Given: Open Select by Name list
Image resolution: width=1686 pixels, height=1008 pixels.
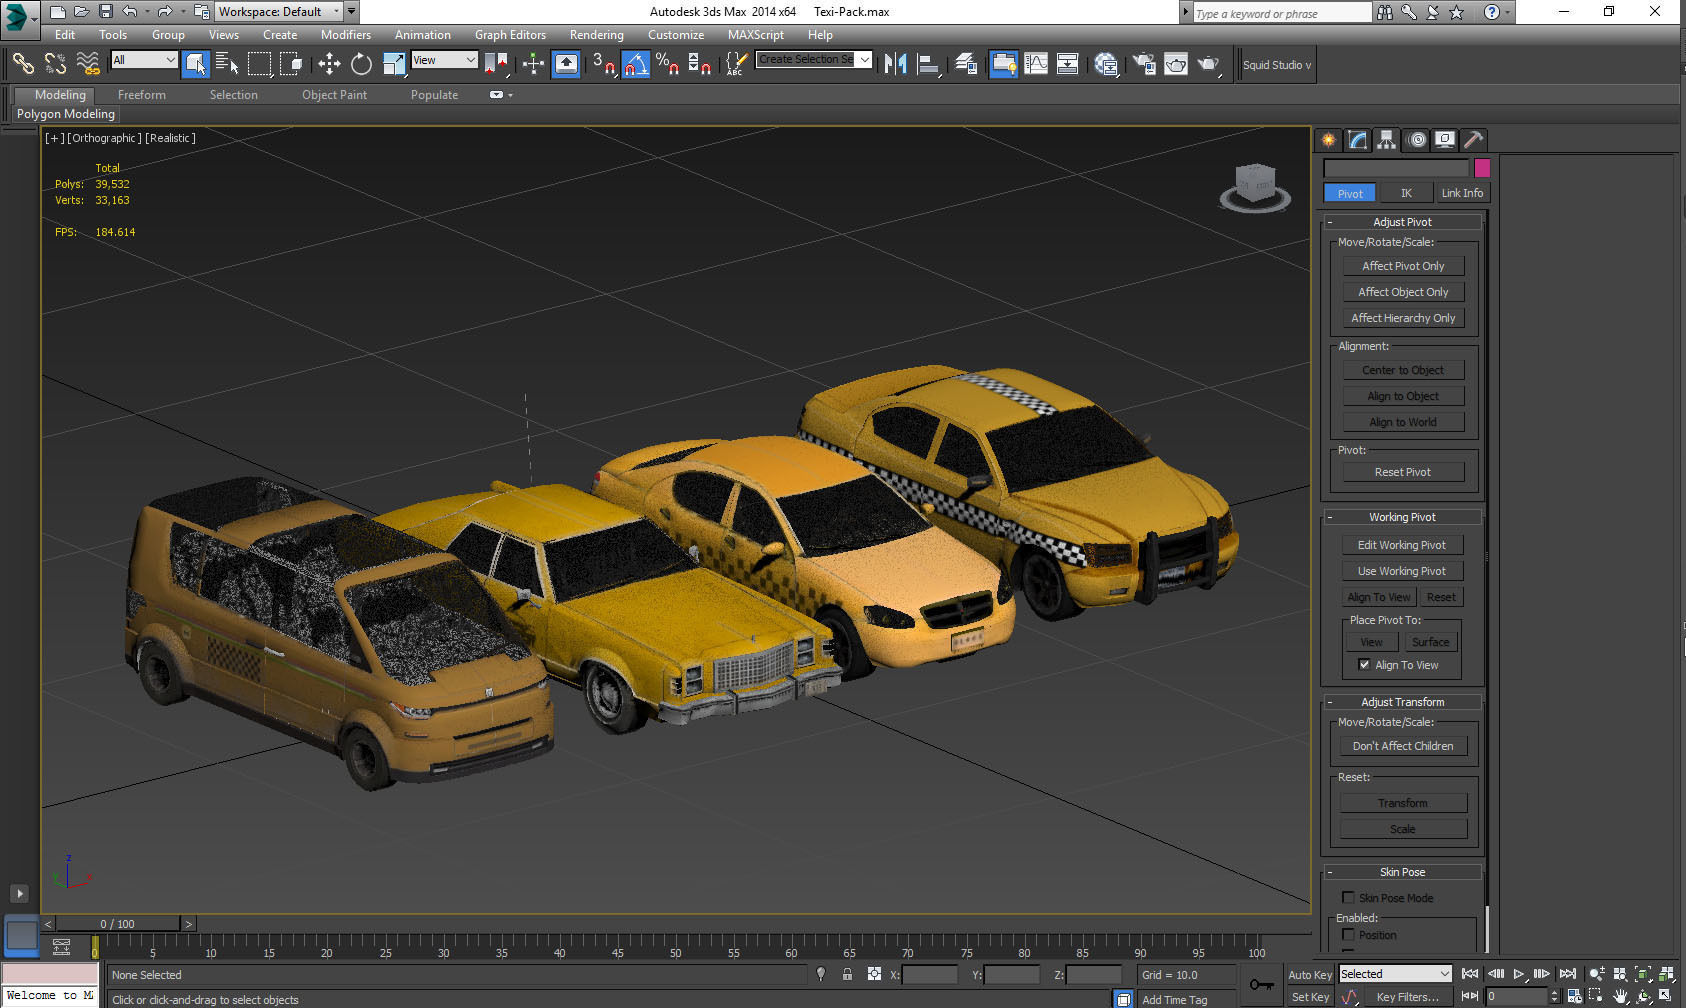Looking at the screenshot, I should 227,64.
